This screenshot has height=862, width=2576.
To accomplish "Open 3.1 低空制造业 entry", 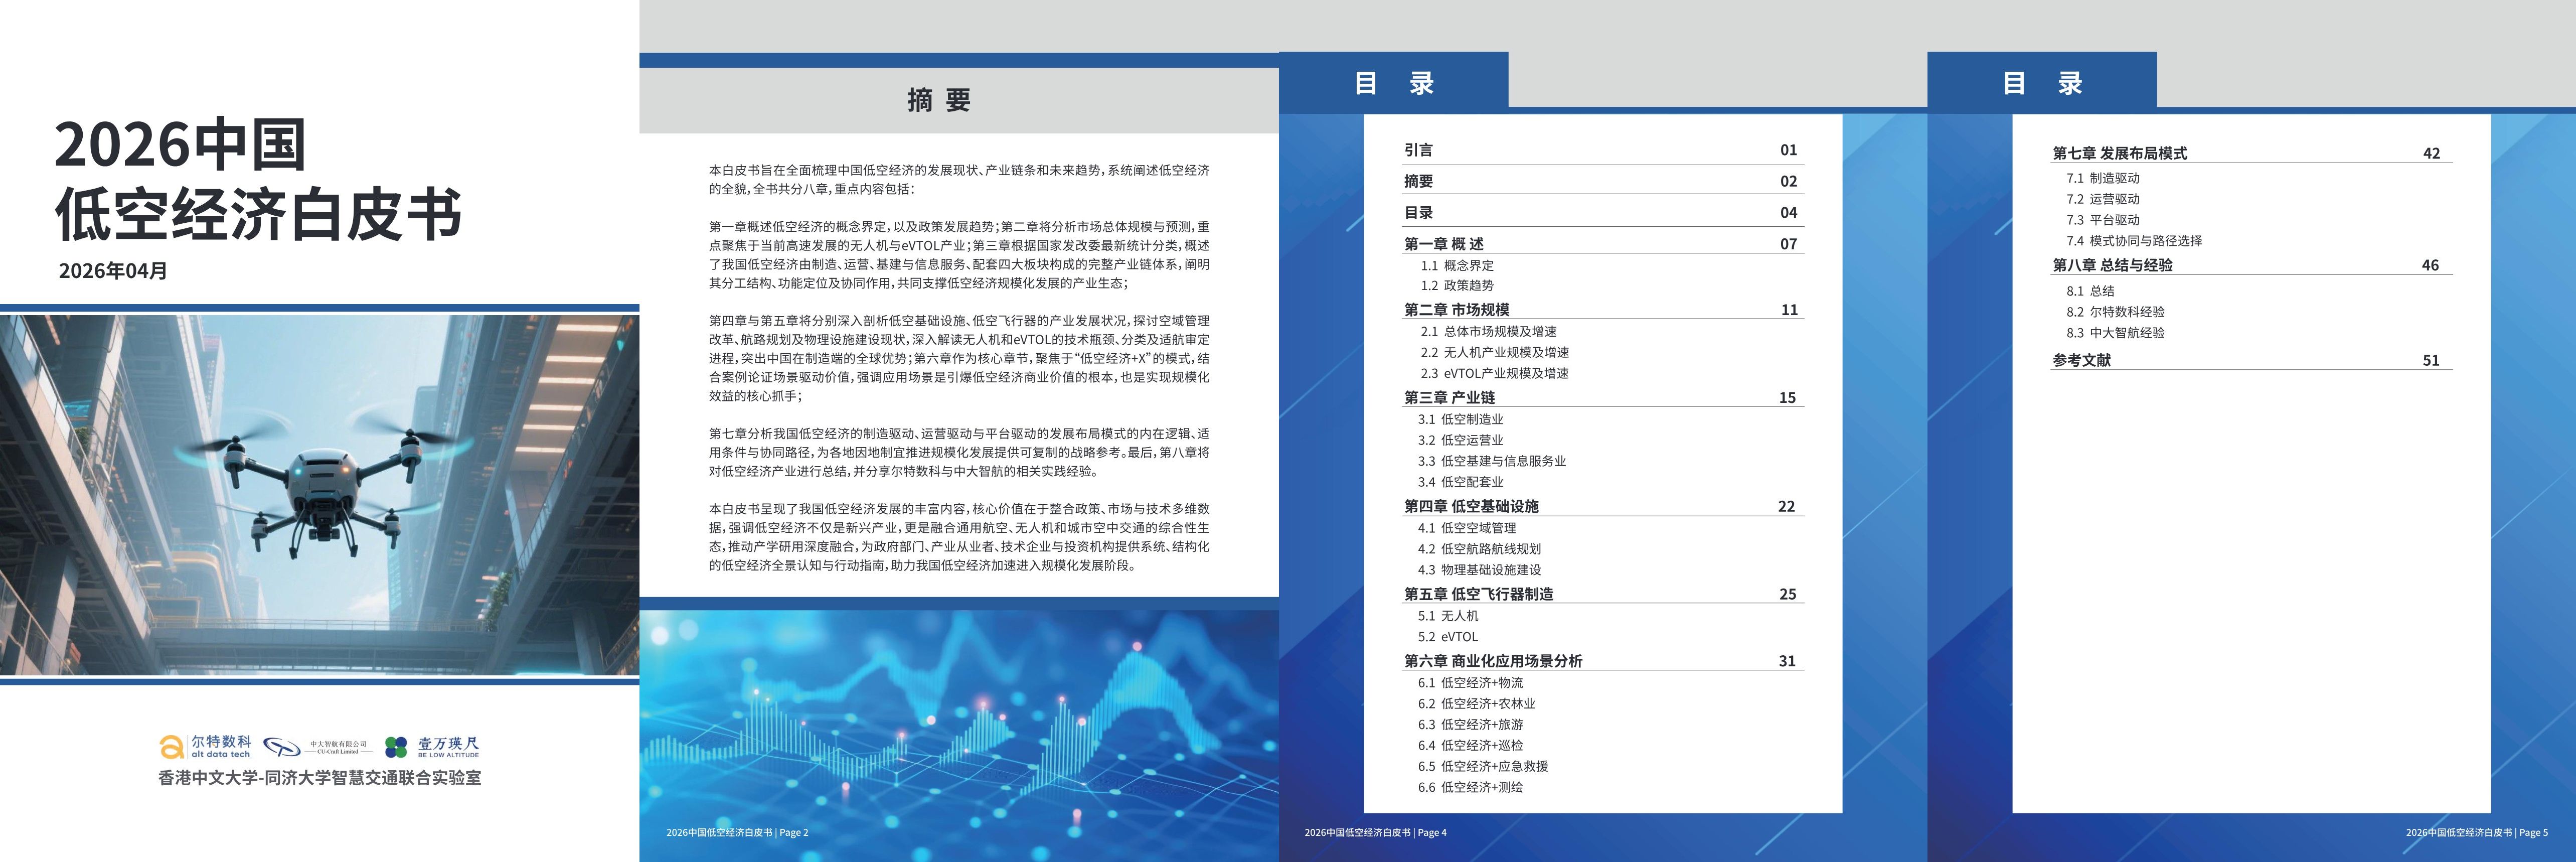I will pos(1461,419).
